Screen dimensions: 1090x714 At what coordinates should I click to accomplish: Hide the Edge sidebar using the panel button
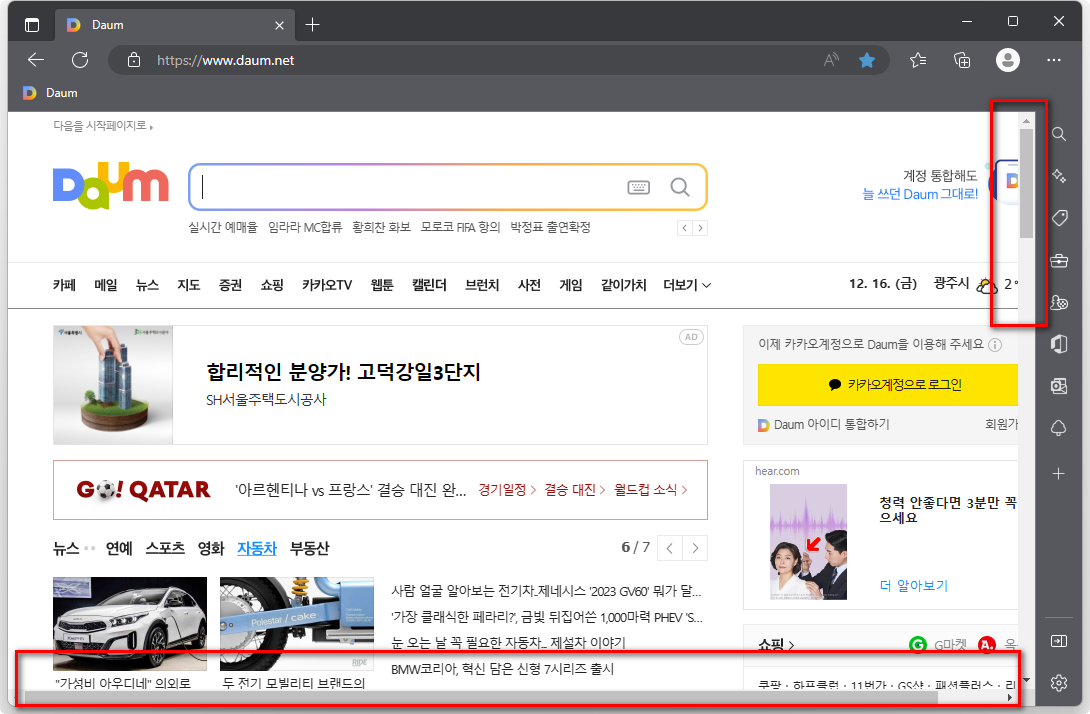(x=1059, y=641)
